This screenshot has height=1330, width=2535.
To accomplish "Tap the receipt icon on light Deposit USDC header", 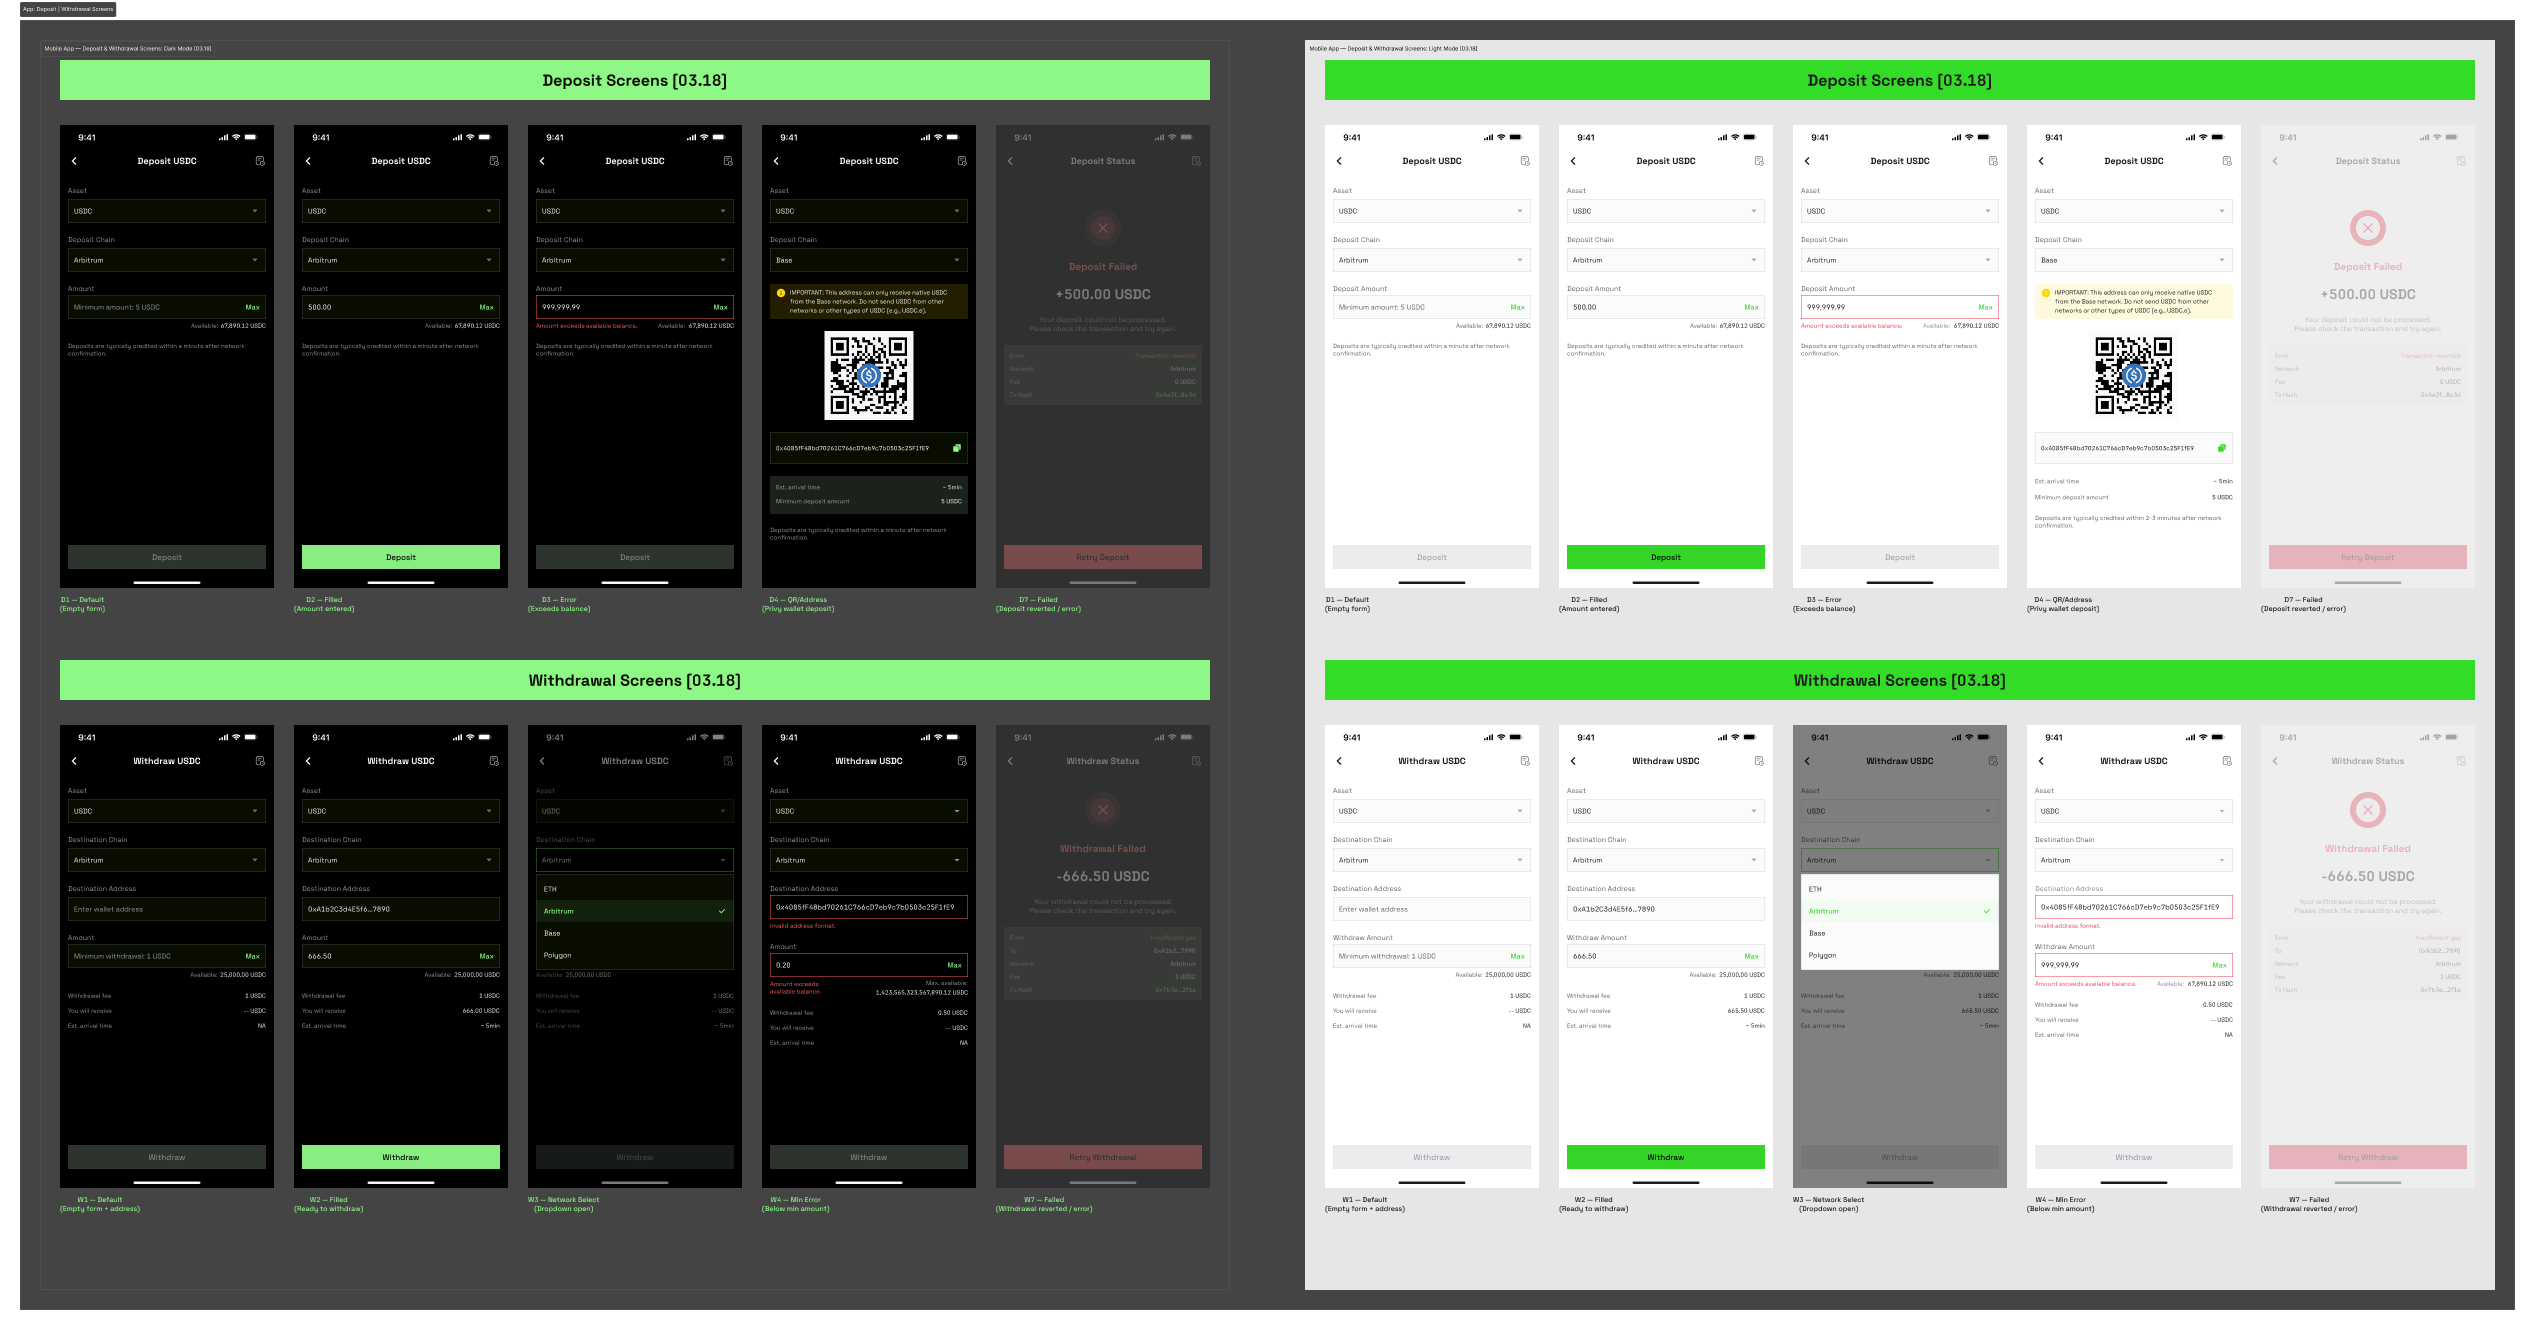I will click(x=1524, y=160).
